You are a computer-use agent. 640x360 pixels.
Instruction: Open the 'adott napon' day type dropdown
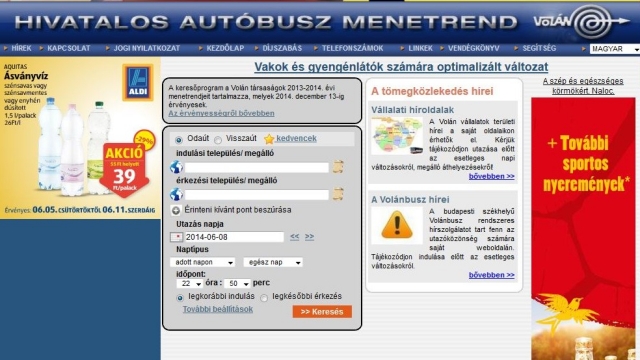[202, 262]
